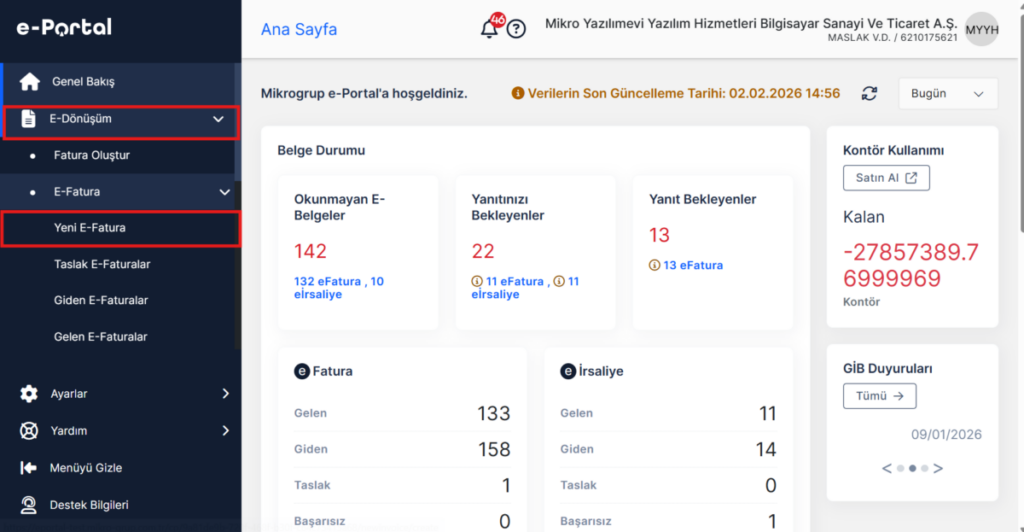This screenshot has height=532, width=1024.
Task: Select the last GİB carousel dot
Action: point(924,468)
